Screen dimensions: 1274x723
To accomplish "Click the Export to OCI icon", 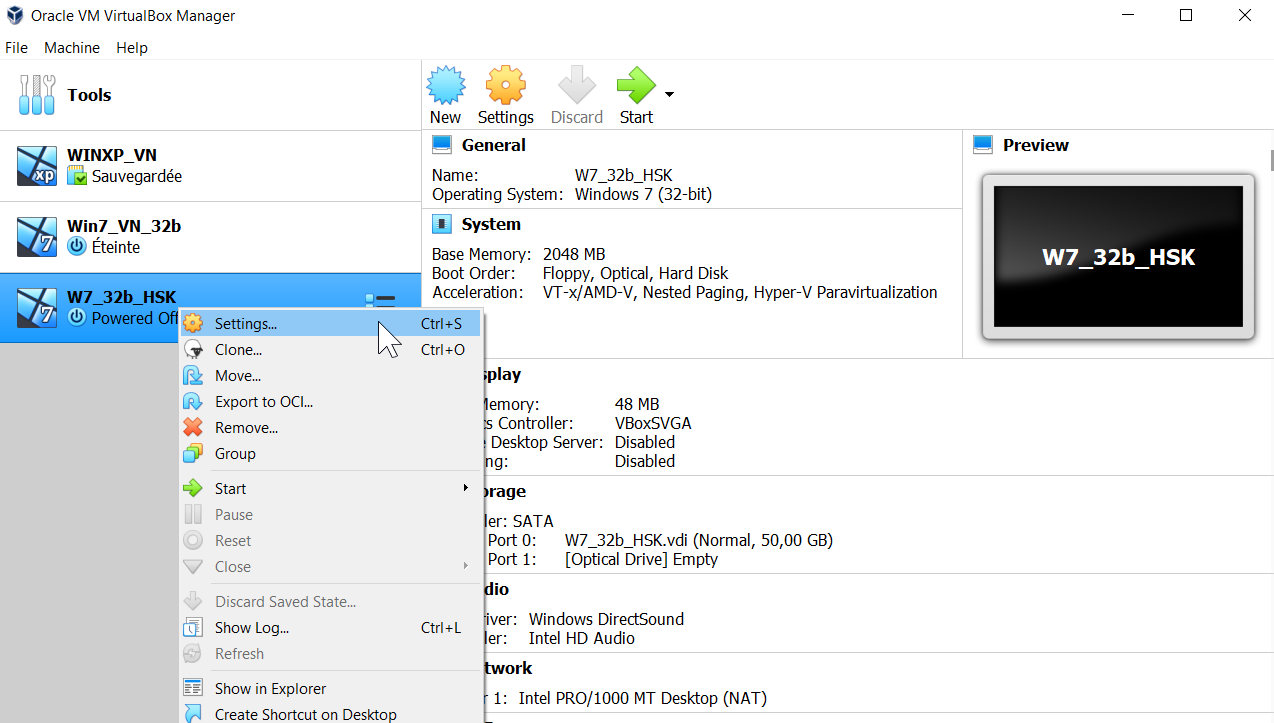I will (x=193, y=402).
